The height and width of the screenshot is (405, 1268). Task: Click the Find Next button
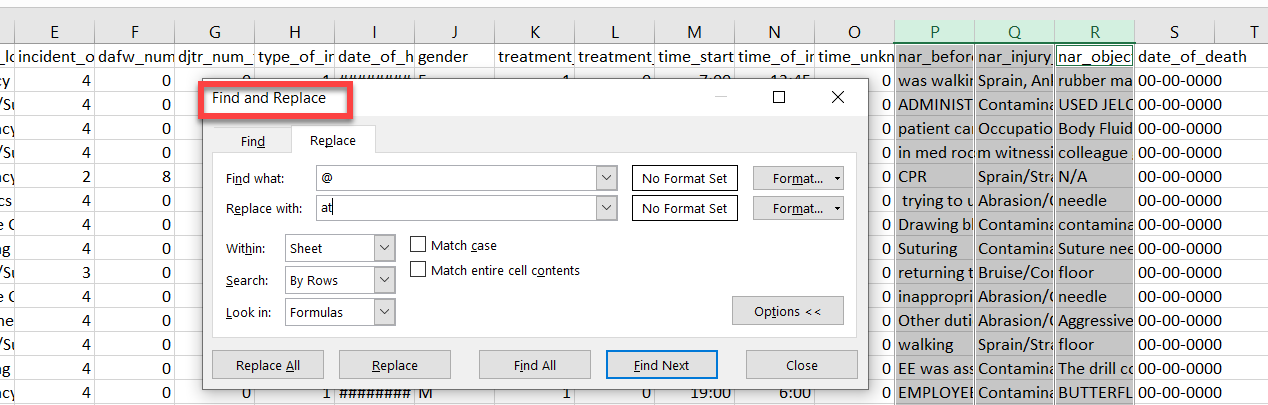[x=661, y=365]
